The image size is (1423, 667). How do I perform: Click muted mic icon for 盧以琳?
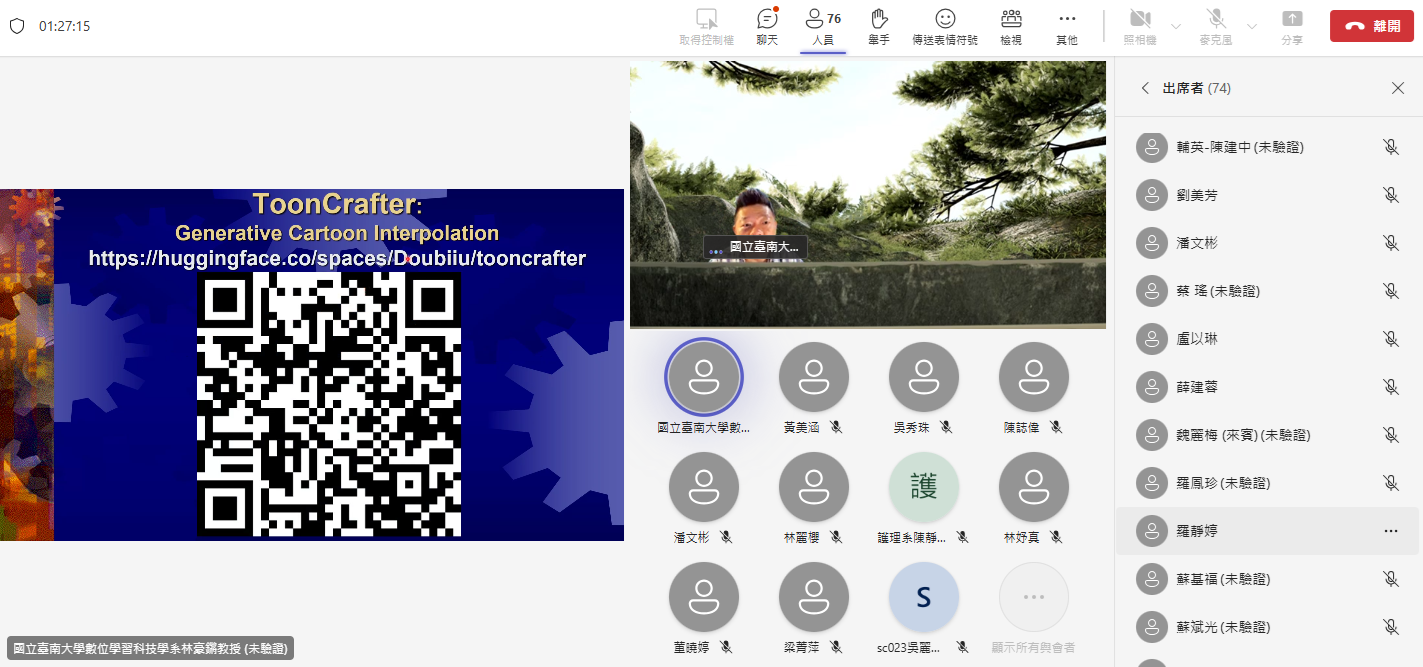pyautogui.click(x=1390, y=339)
